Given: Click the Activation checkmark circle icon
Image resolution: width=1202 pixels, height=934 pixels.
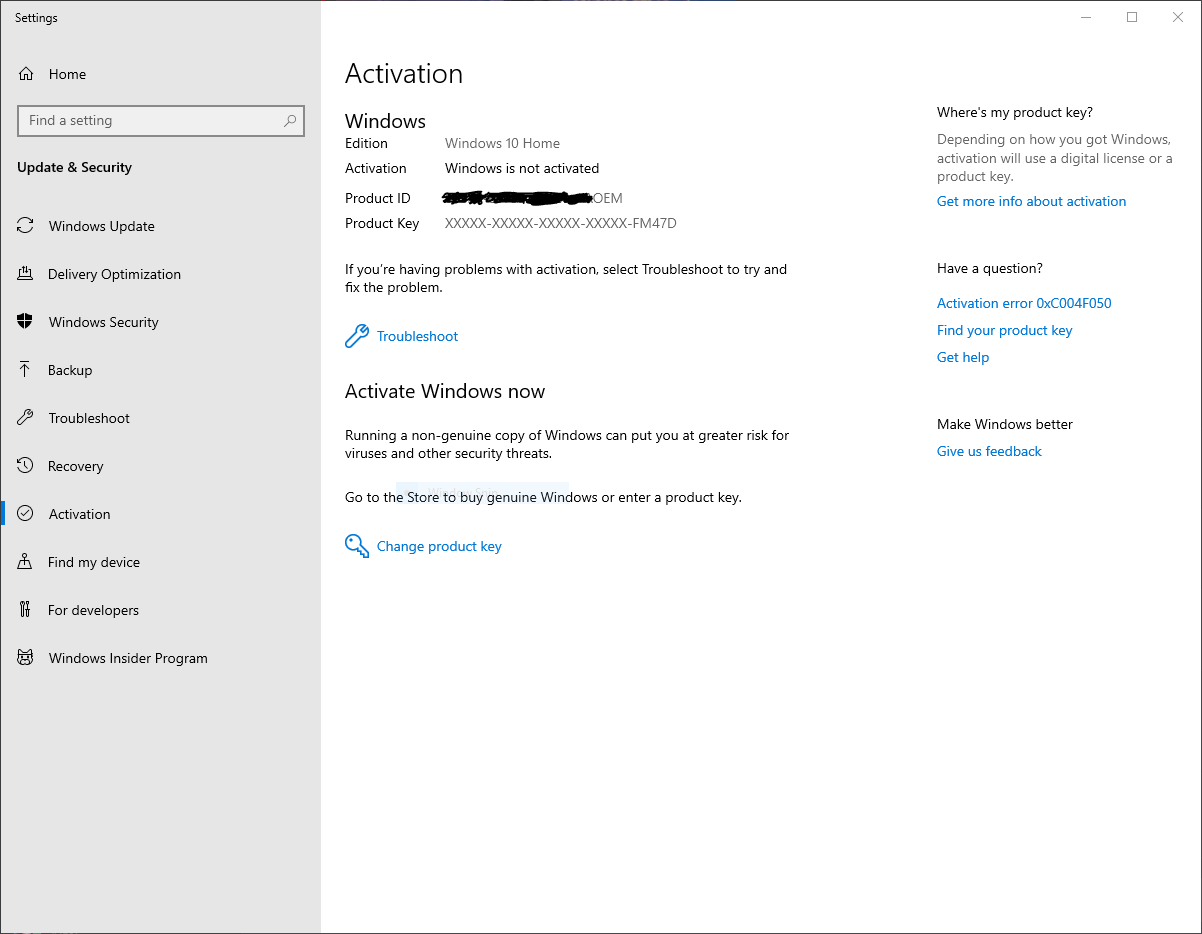Looking at the screenshot, I should tap(26, 514).
